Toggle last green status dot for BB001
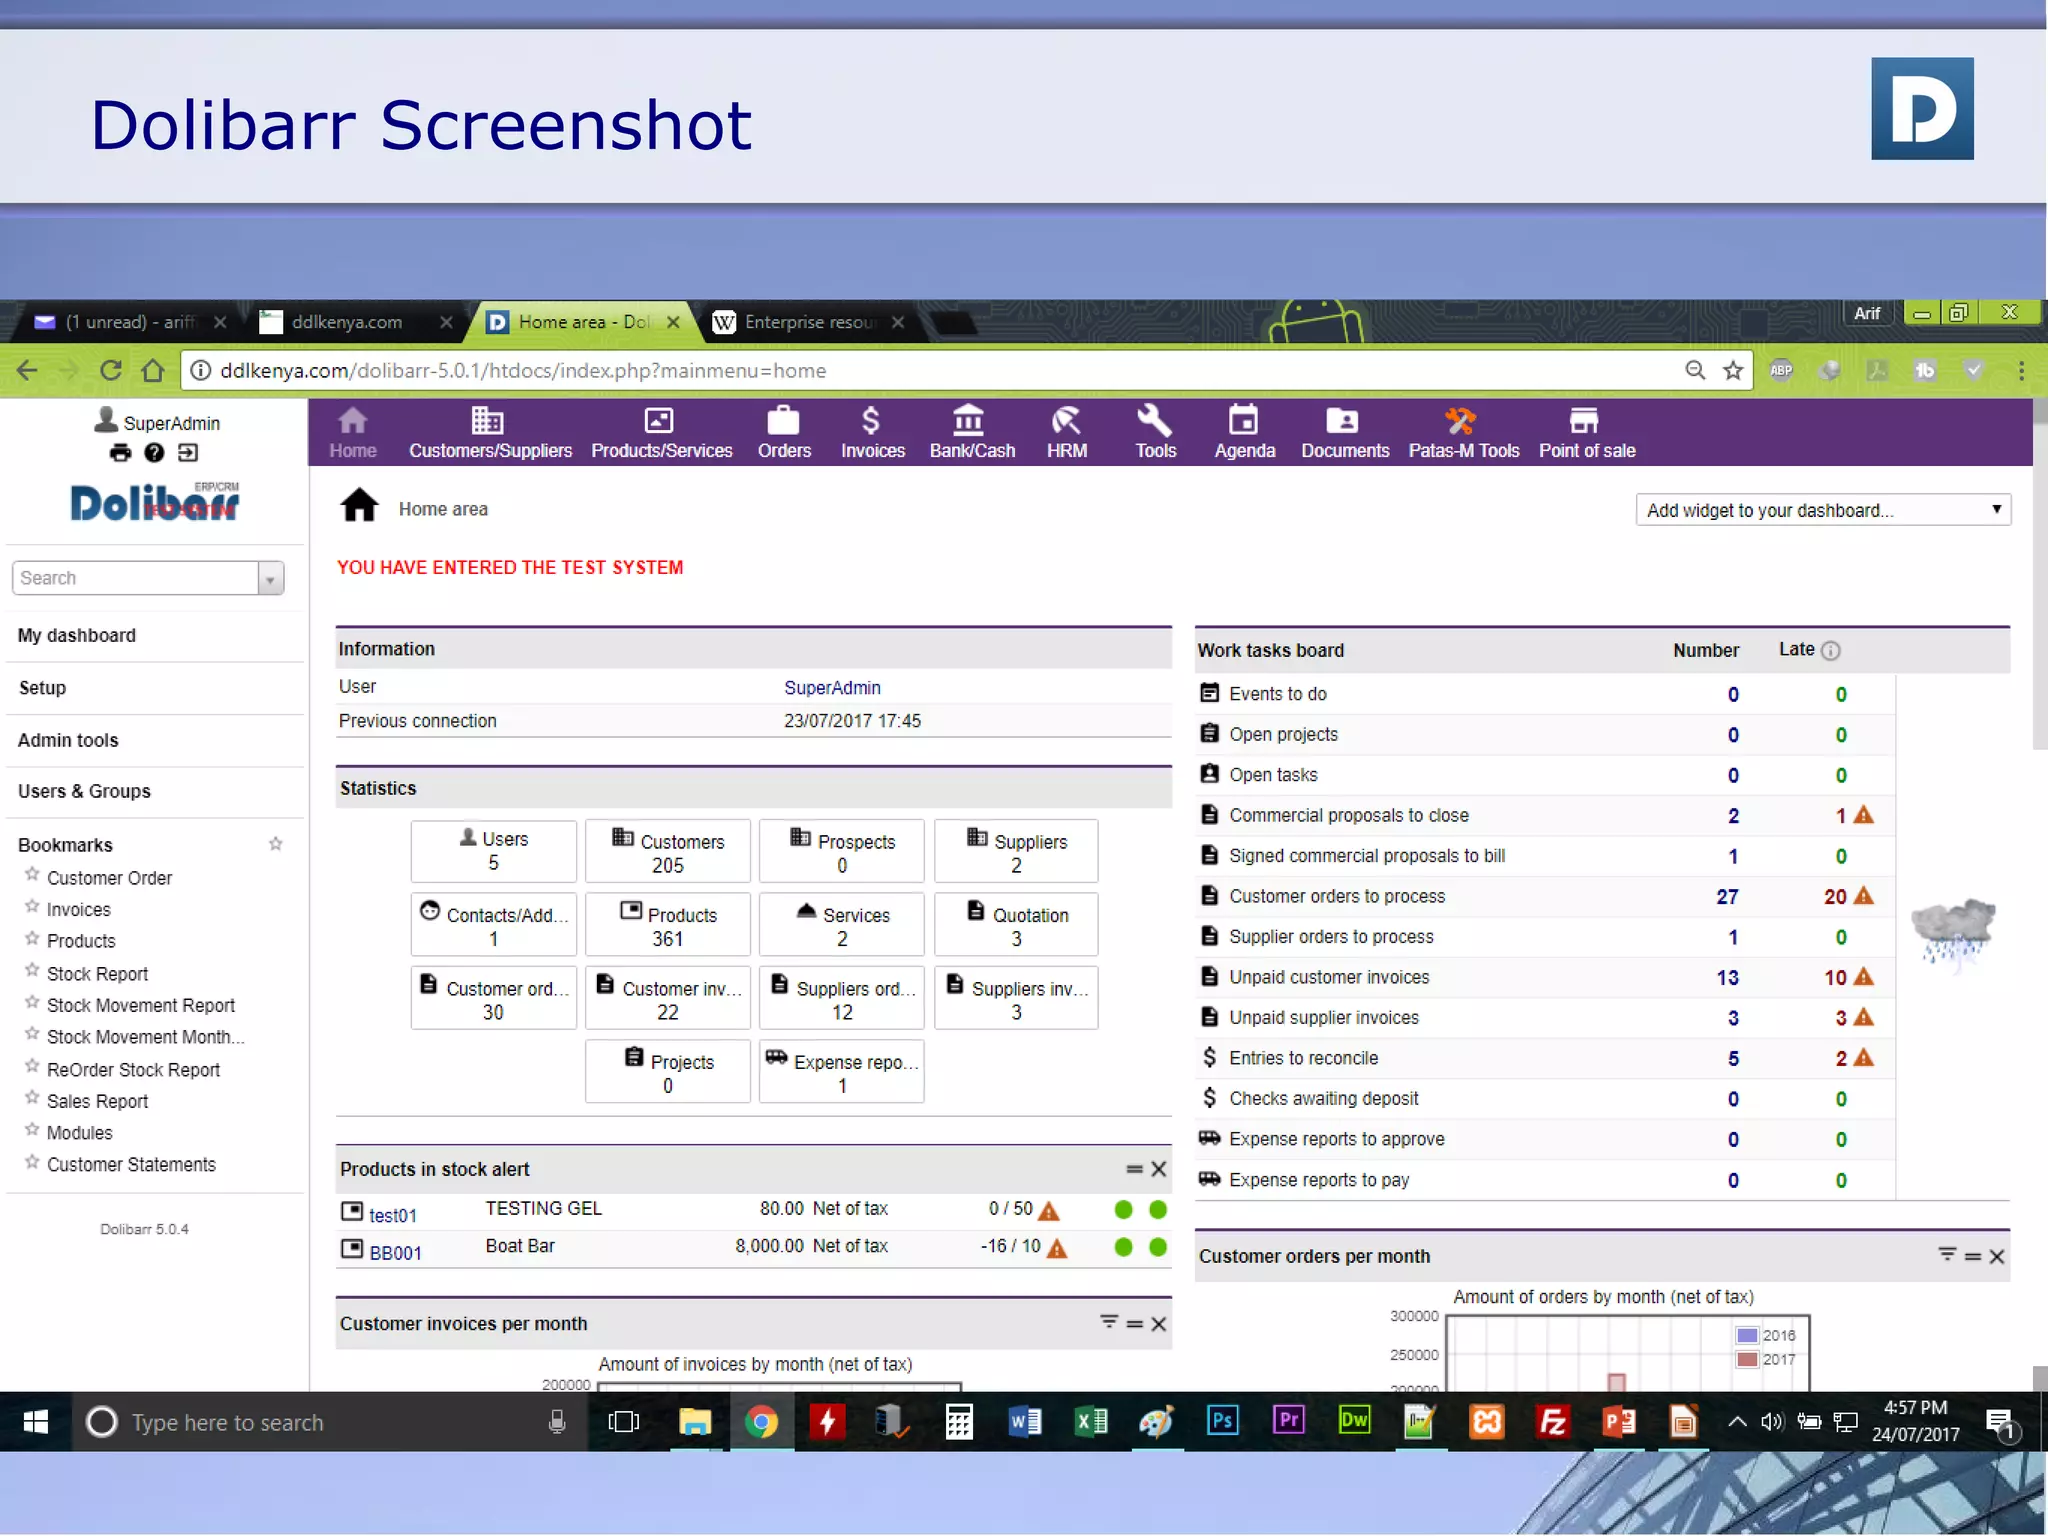 (1158, 1247)
